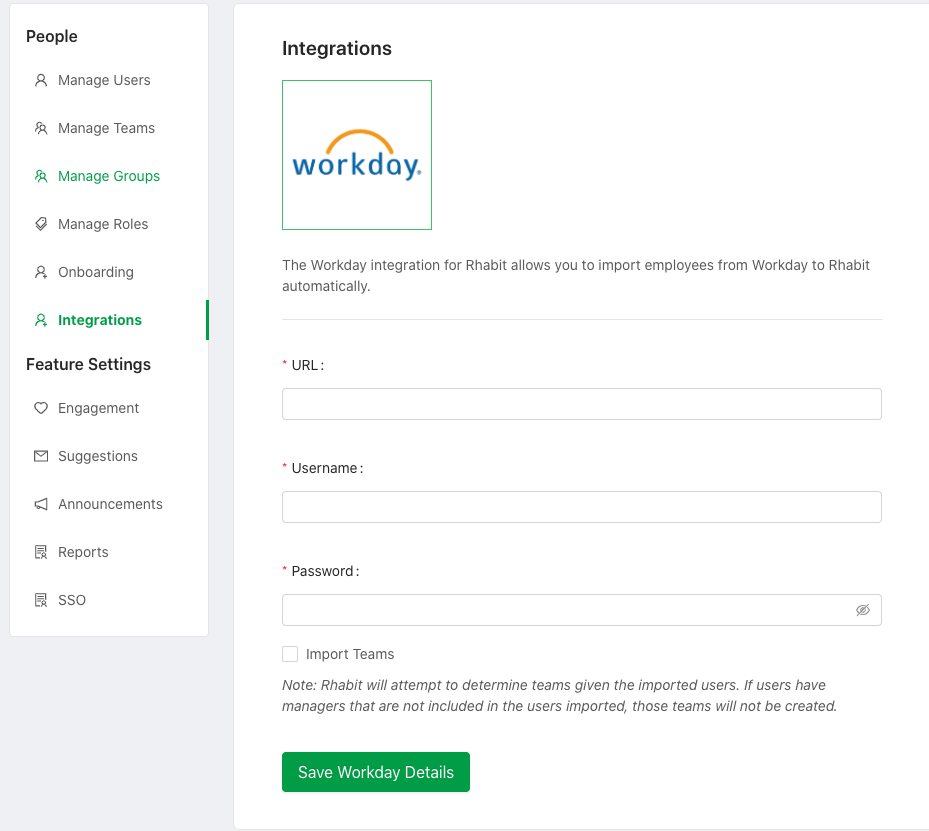Click the Announcements megaphone icon
929x831 pixels.
(41, 504)
